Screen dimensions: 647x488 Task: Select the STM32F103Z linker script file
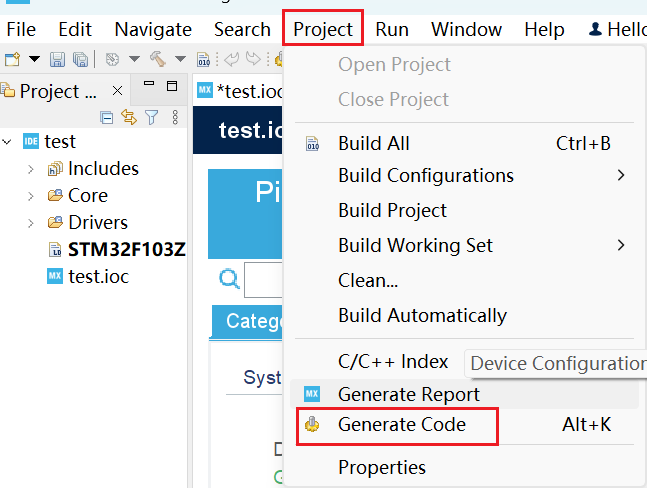point(127,250)
